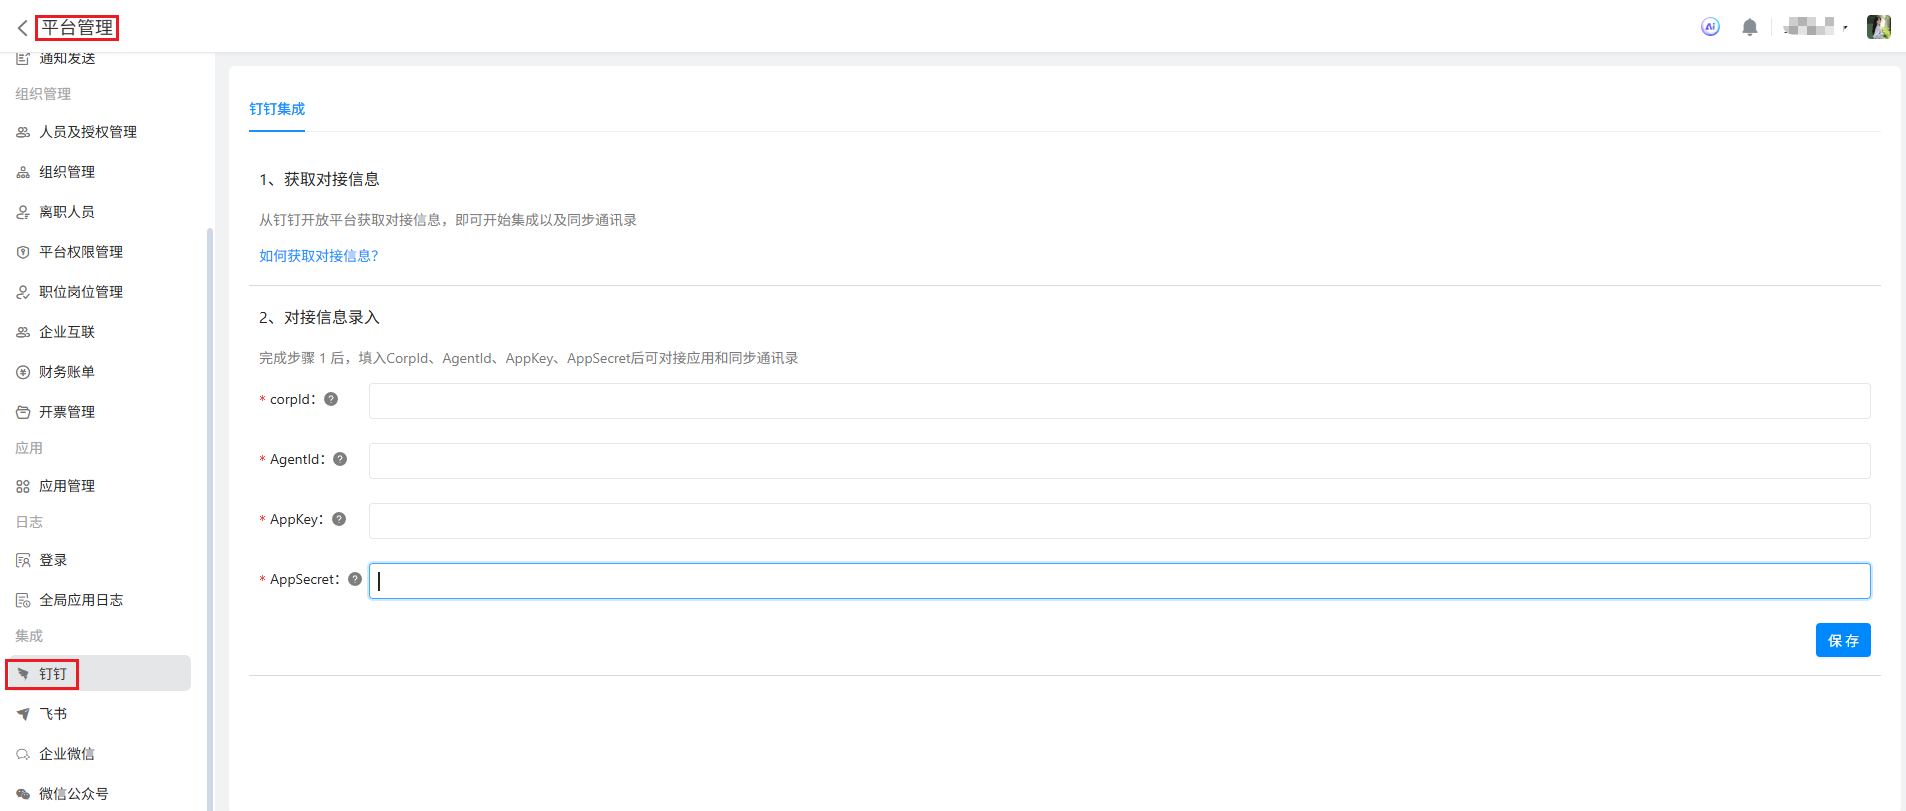Click the back arrow beside 平台管理
This screenshot has width=1906, height=811.
click(22, 28)
